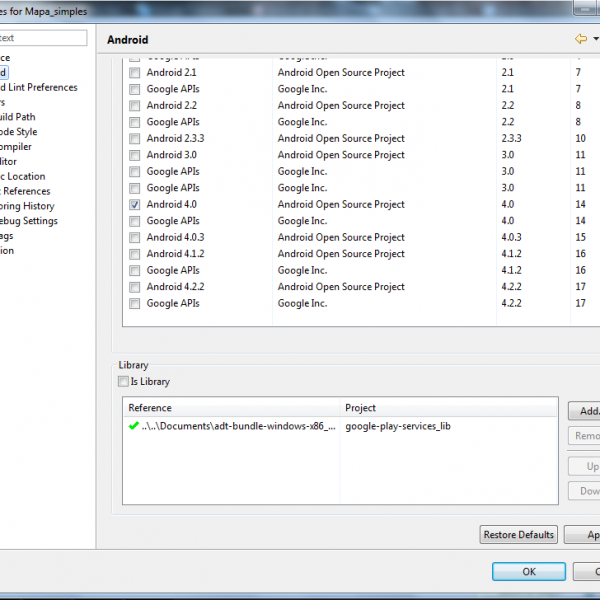Select Build Path in the left tree
600x600 pixels.
coord(18,117)
